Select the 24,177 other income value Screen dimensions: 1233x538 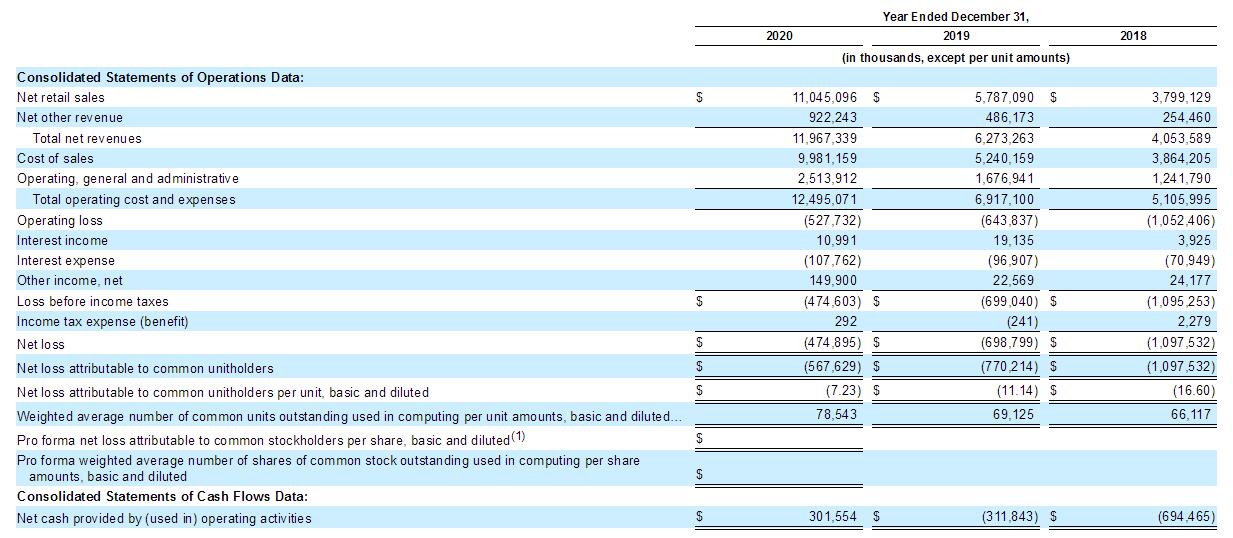(1192, 281)
